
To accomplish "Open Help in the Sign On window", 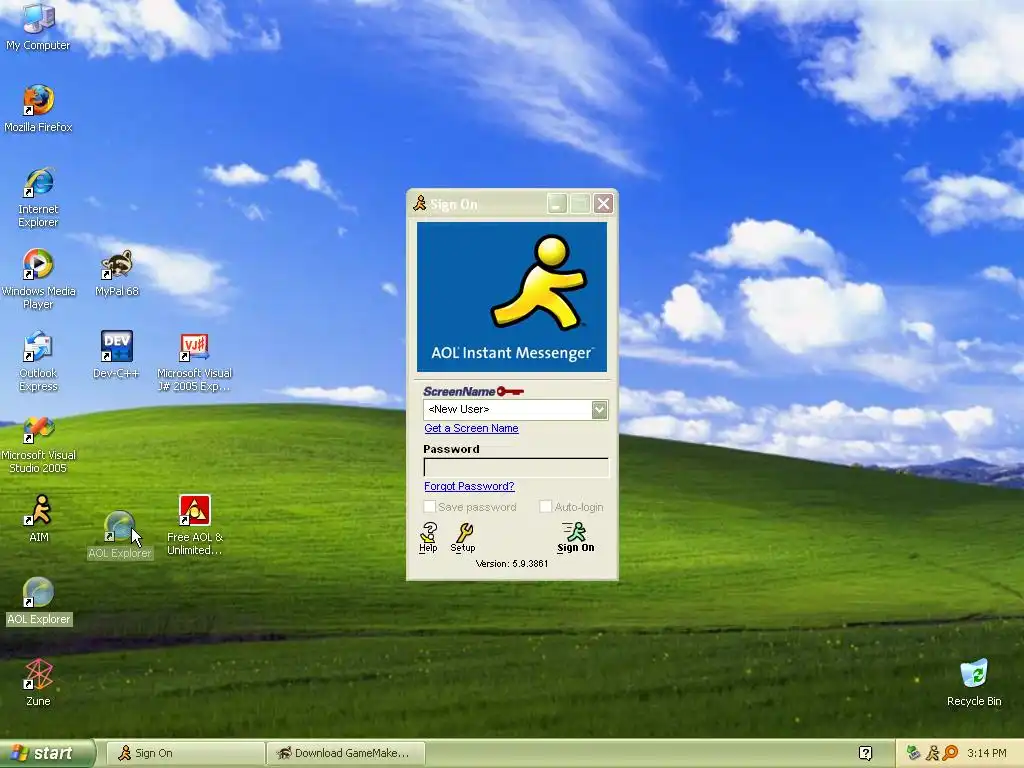I will 428,537.
